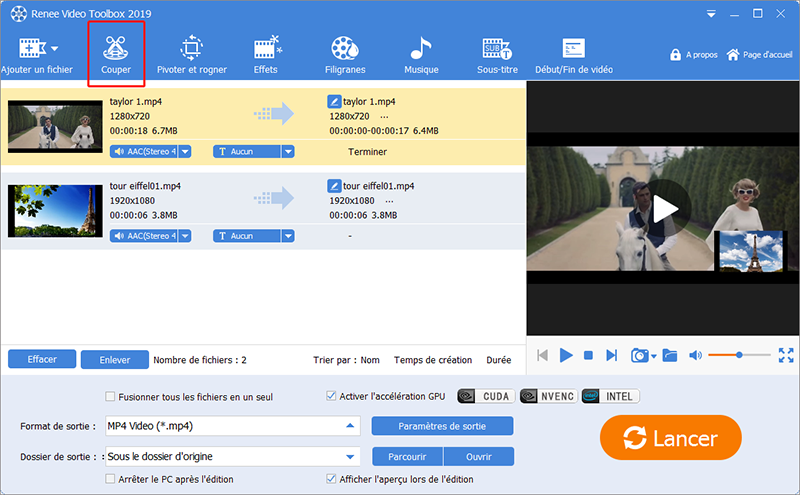Play the preview using the large center play button

tap(665, 208)
